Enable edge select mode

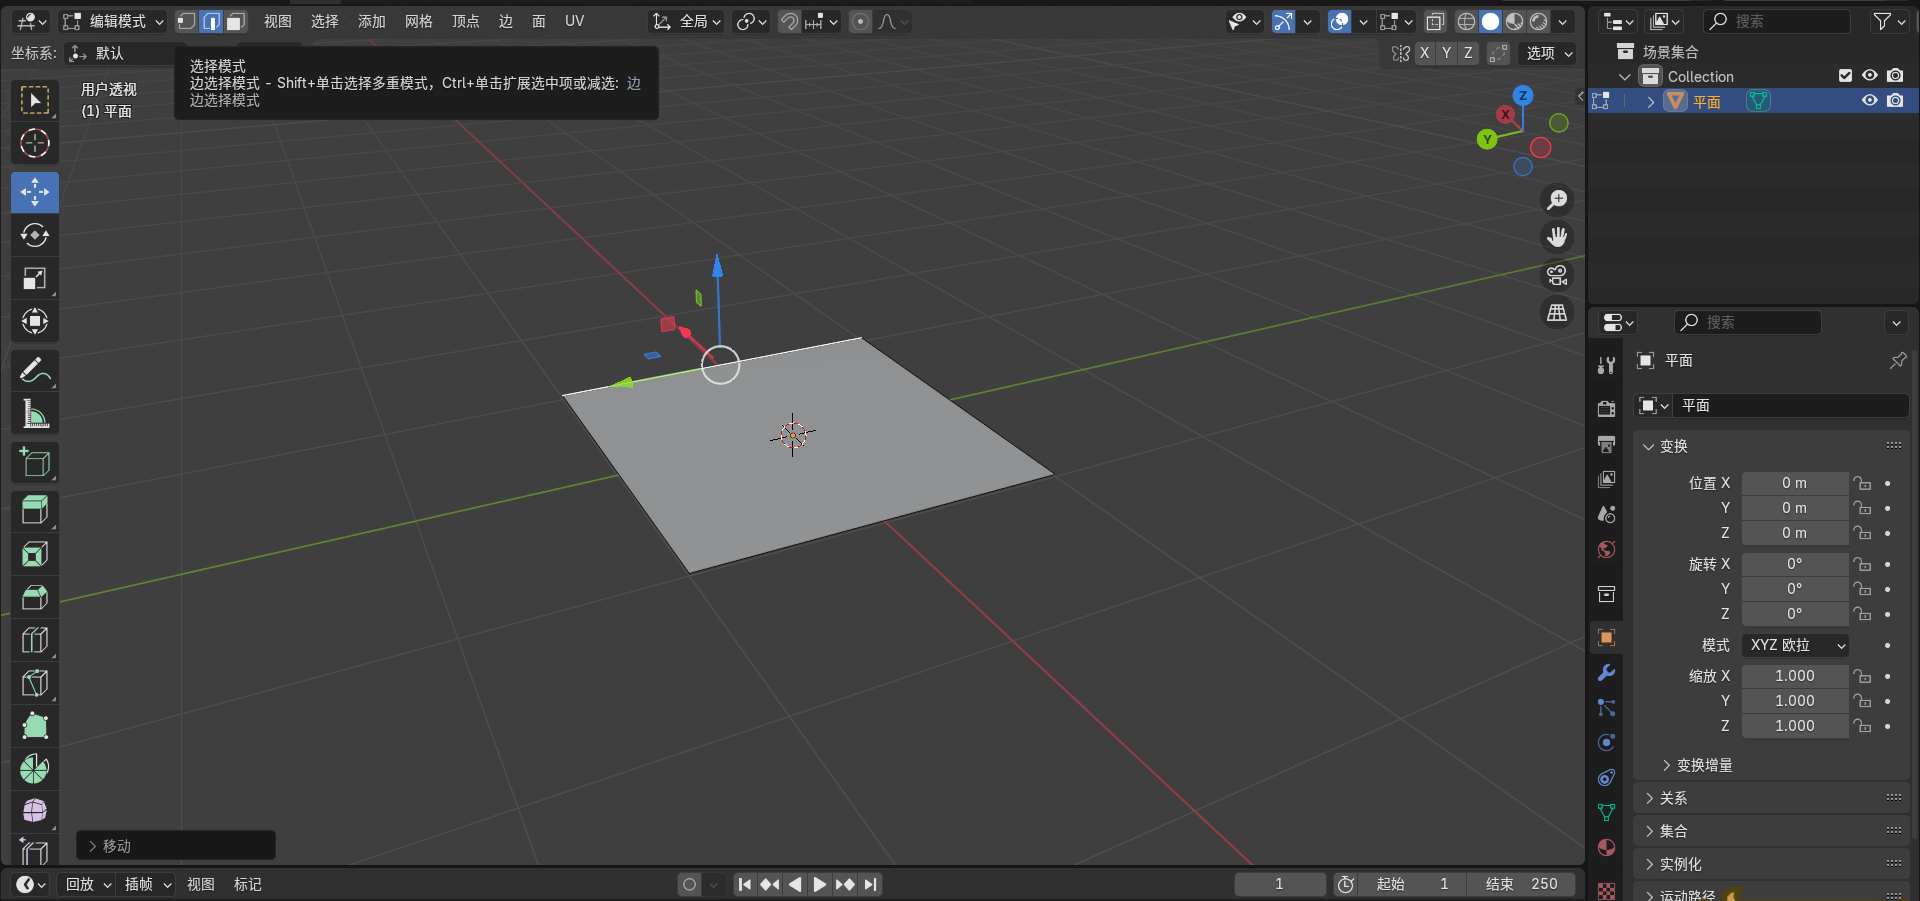211,21
